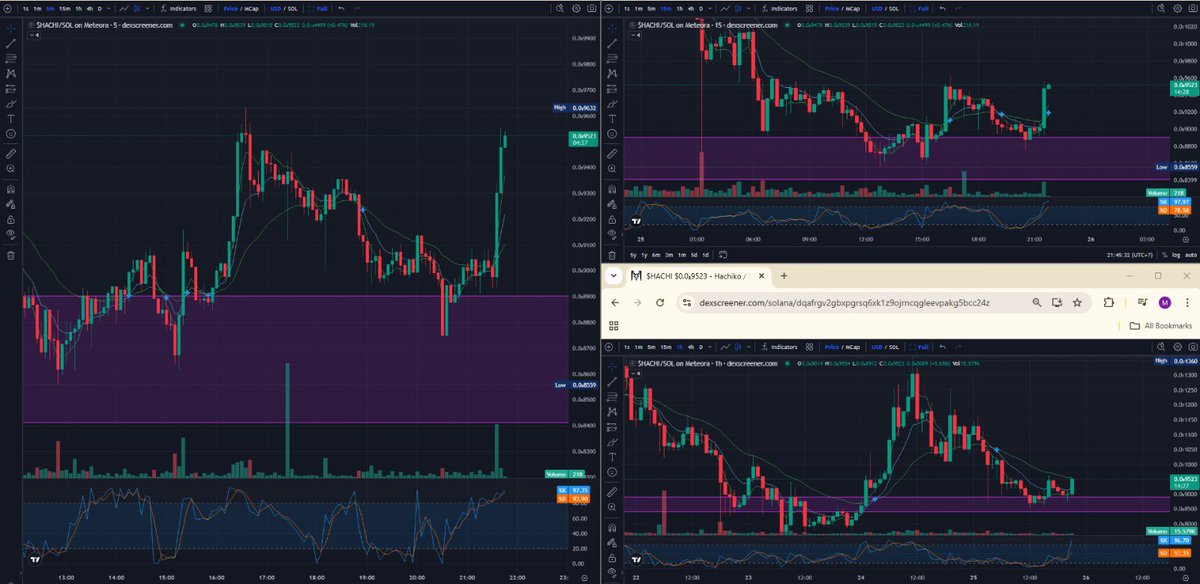Switch left chart to D interval
The width and height of the screenshot is (1200, 584).
(100, 8)
